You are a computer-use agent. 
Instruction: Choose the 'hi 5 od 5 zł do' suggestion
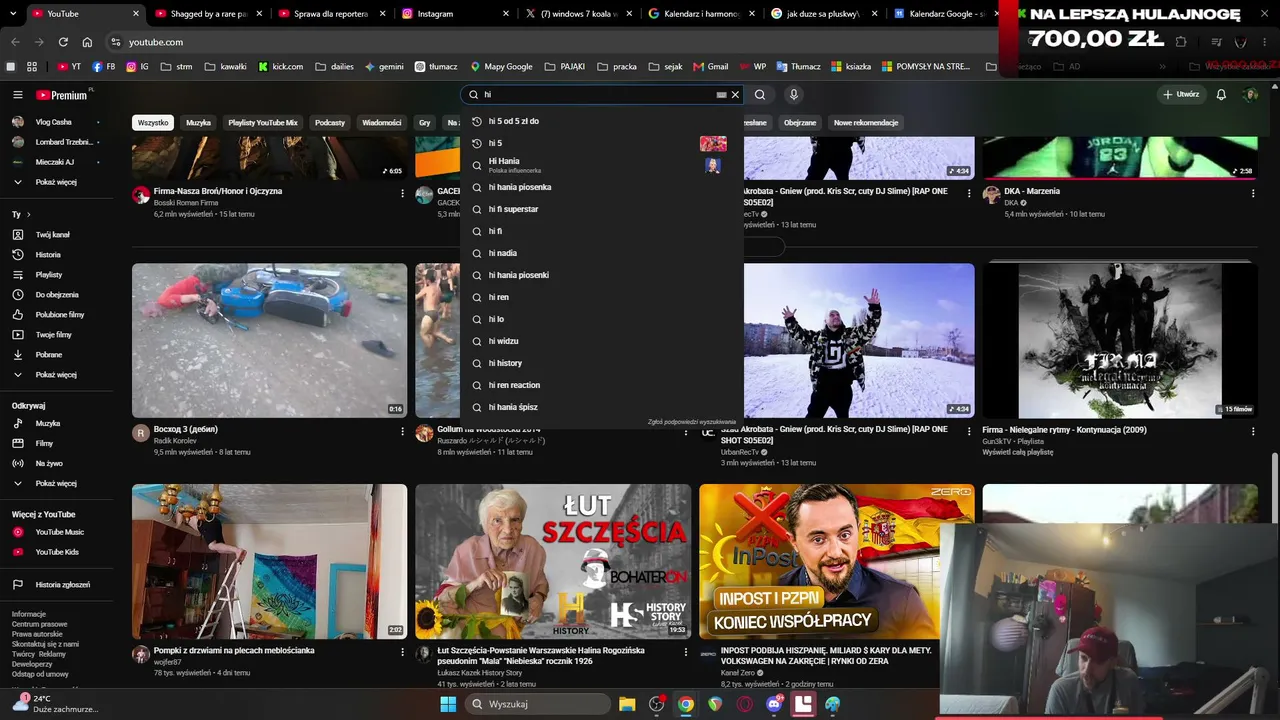[x=600, y=121]
